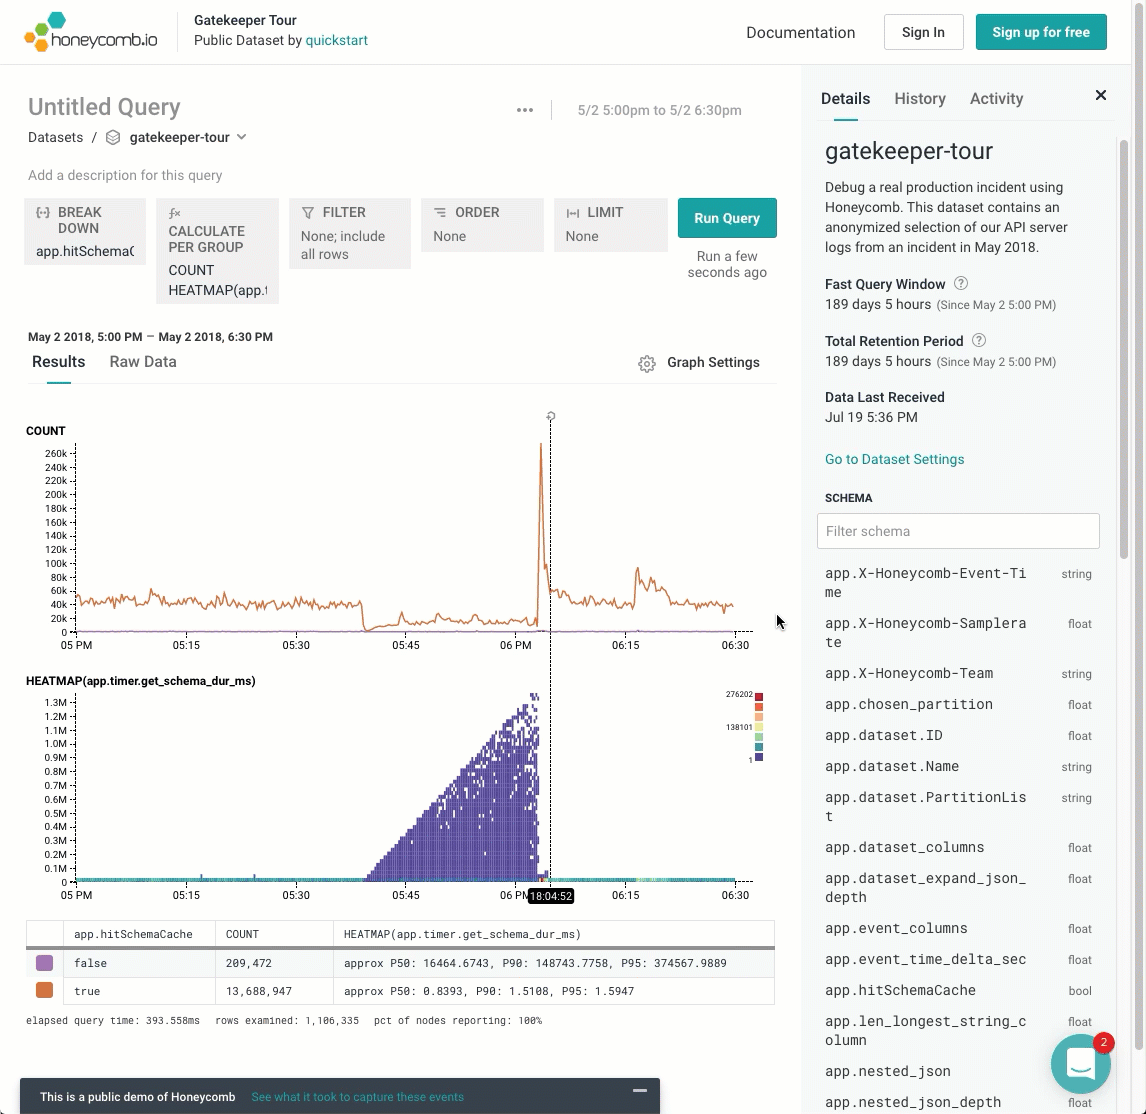Screen dimensions: 1146x1114
Task: Click the dataset cube icon in breadcrumb
Action: click(113, 138)
